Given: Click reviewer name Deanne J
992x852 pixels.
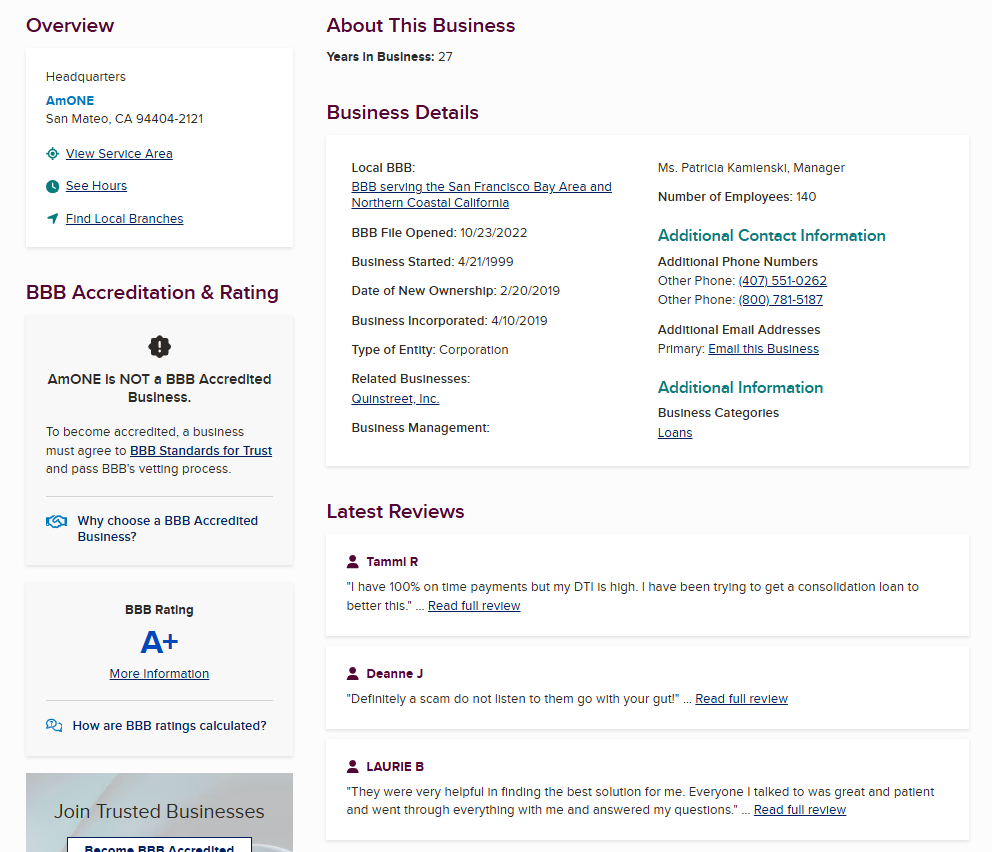Looking at the screenshot, I should (x=395, y=674).
